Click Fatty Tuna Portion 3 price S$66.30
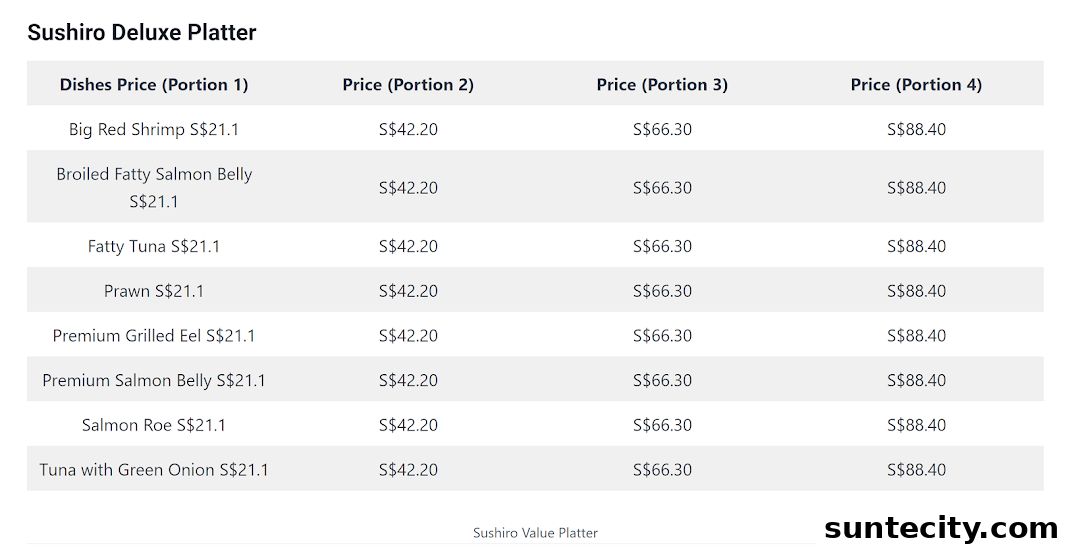This screenshot has height=559, width=1080. tap(662, 246)
